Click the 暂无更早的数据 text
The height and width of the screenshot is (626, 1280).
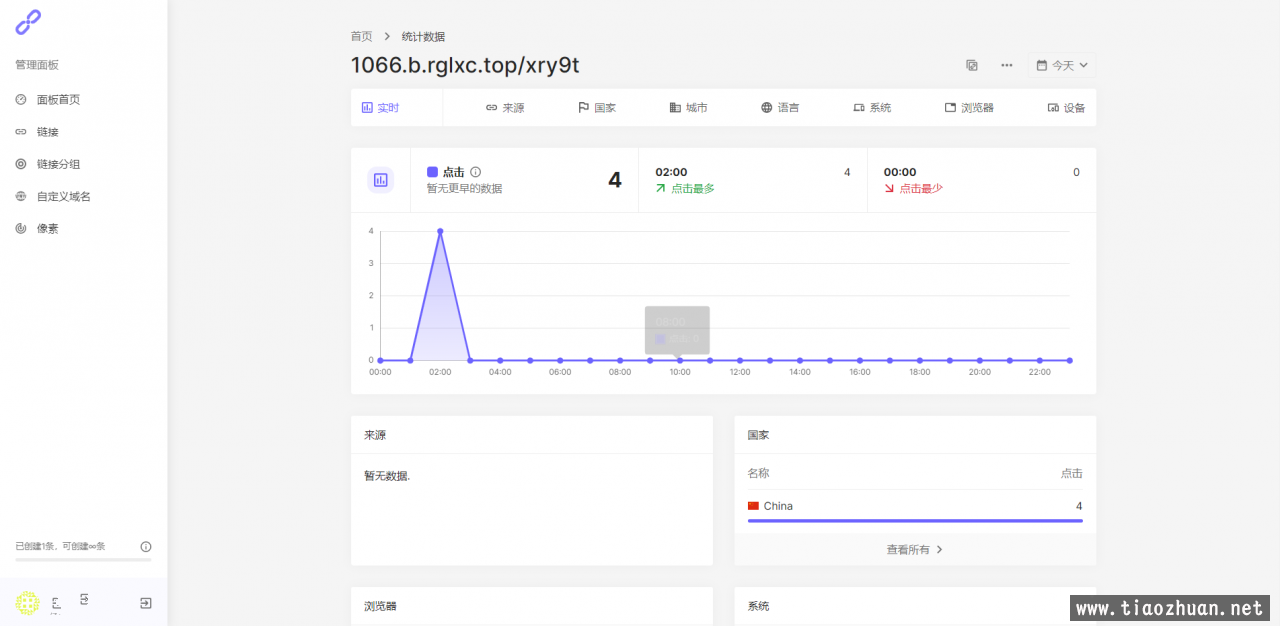464,188
